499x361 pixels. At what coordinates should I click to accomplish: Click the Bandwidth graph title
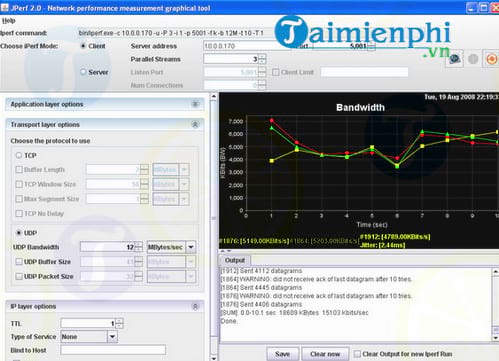[x=360, y=107]
